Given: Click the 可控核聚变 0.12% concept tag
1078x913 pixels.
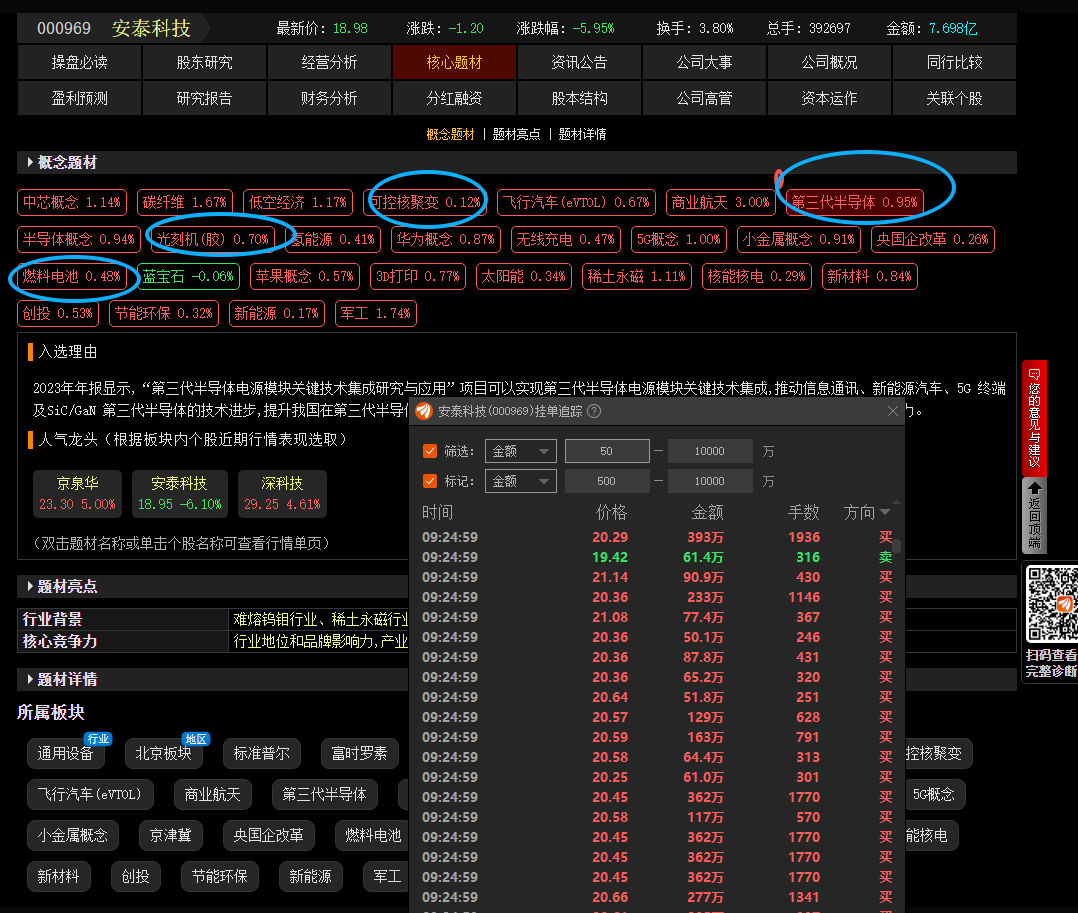Looking at the screenshot, I should [427, 202].
